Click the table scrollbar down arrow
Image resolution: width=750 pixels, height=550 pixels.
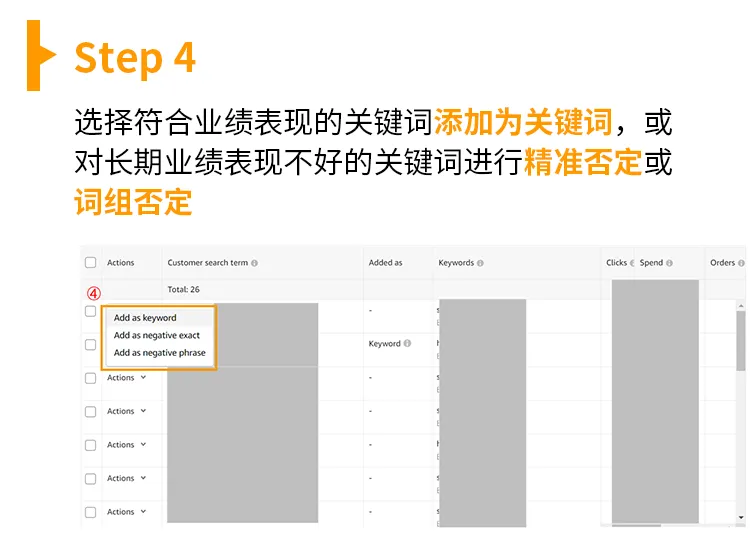coord(741,517)
